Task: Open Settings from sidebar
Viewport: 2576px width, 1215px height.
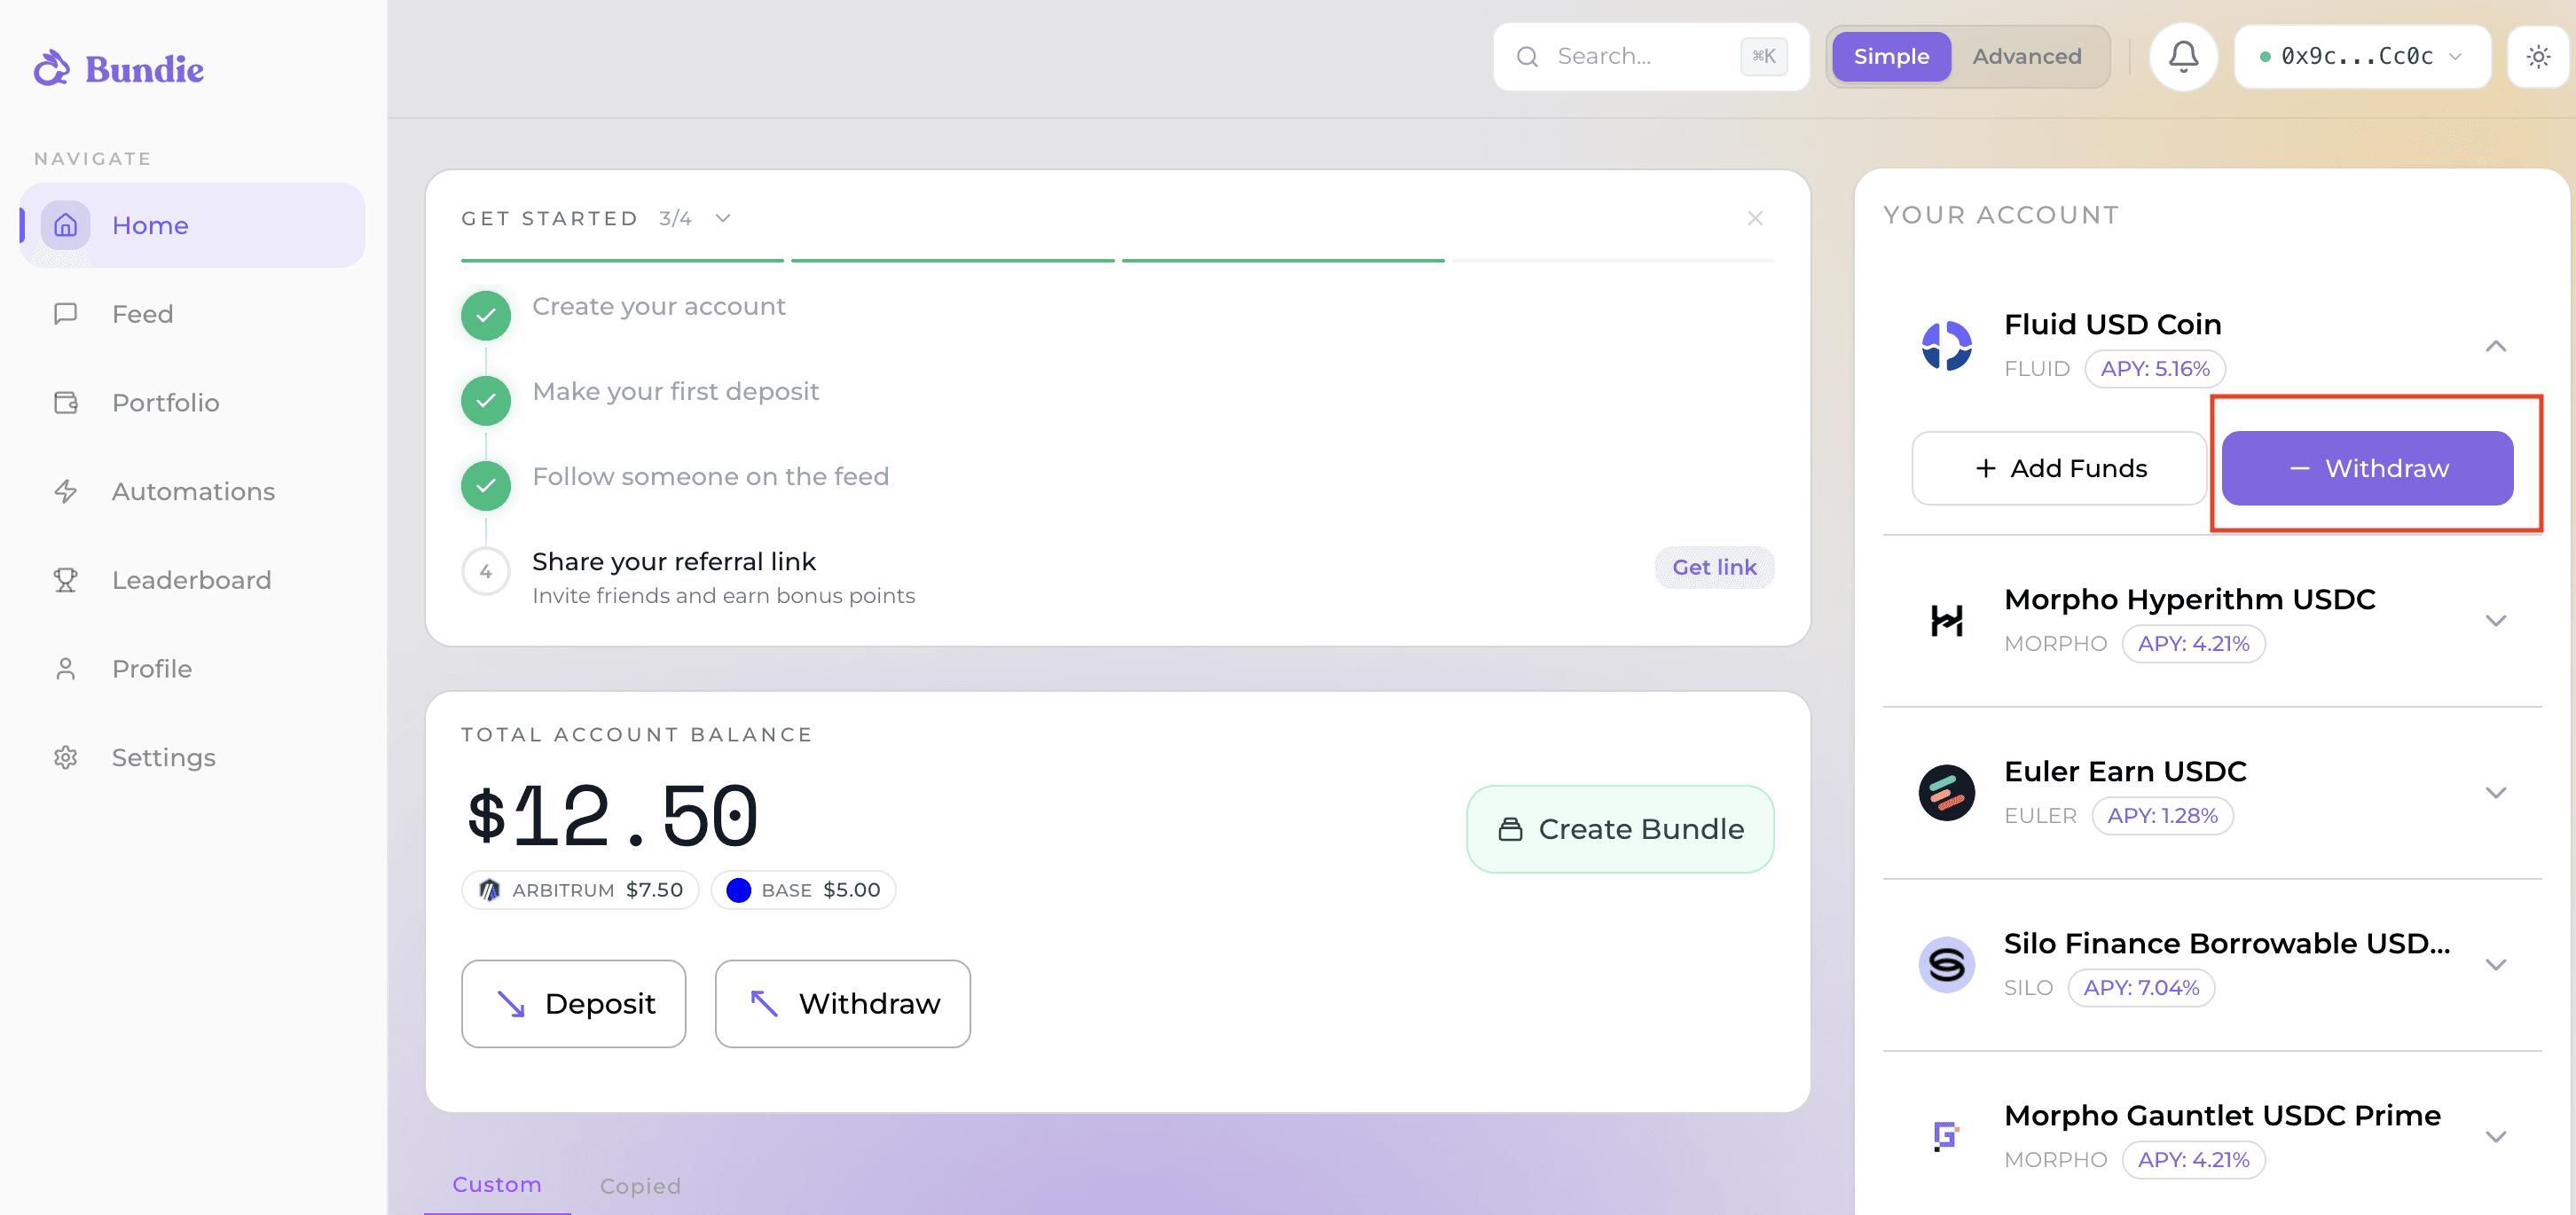Action: tap(193, 757)
